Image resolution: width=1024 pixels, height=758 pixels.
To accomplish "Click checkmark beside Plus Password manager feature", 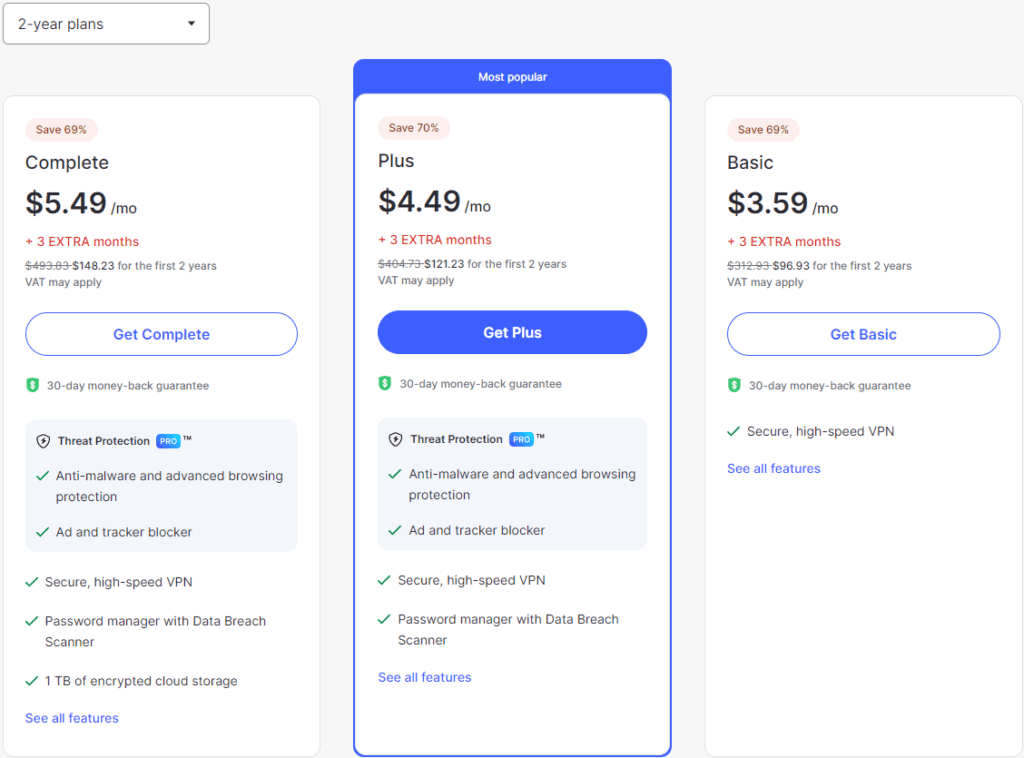I will point(384,619).
